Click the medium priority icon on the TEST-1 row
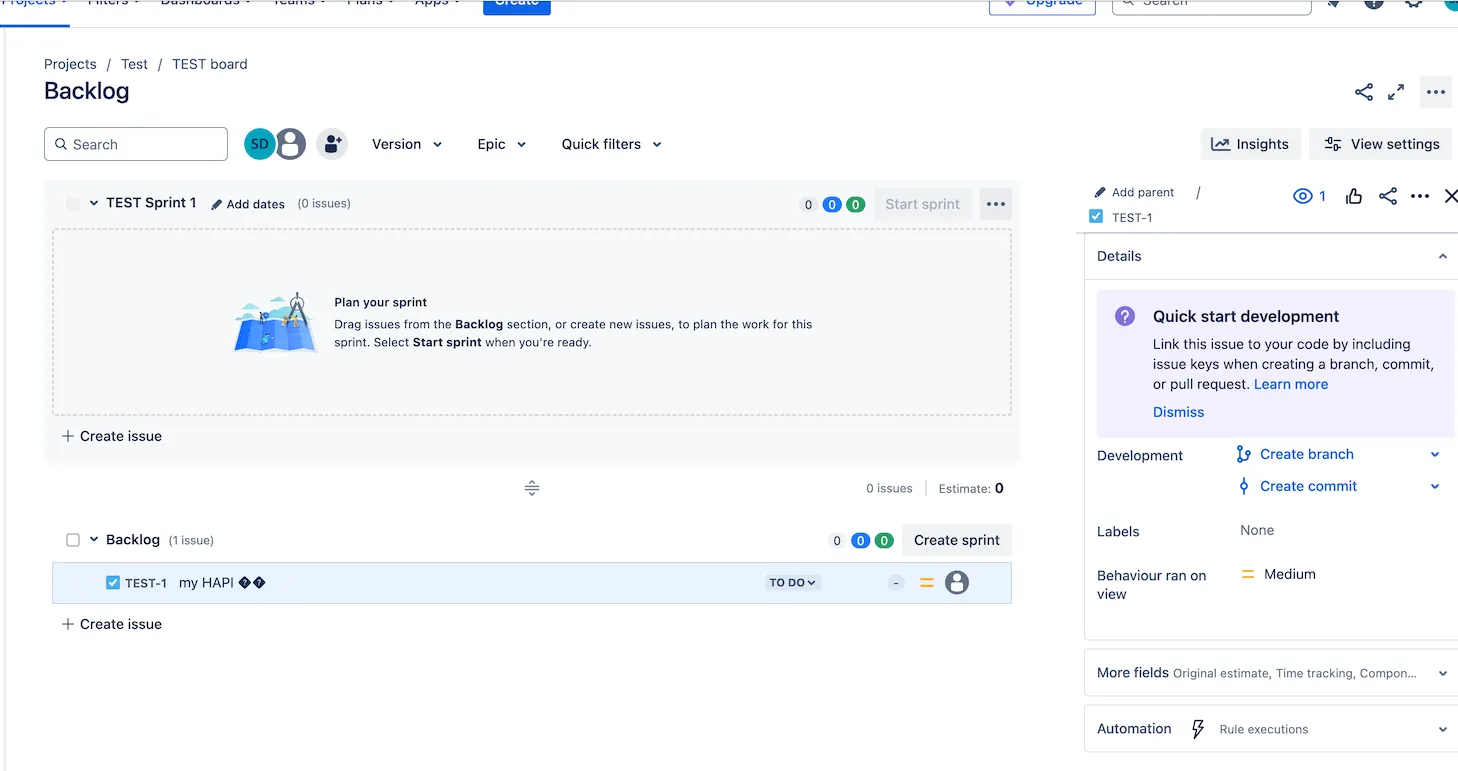1458x771 pixels. [927, 582]
